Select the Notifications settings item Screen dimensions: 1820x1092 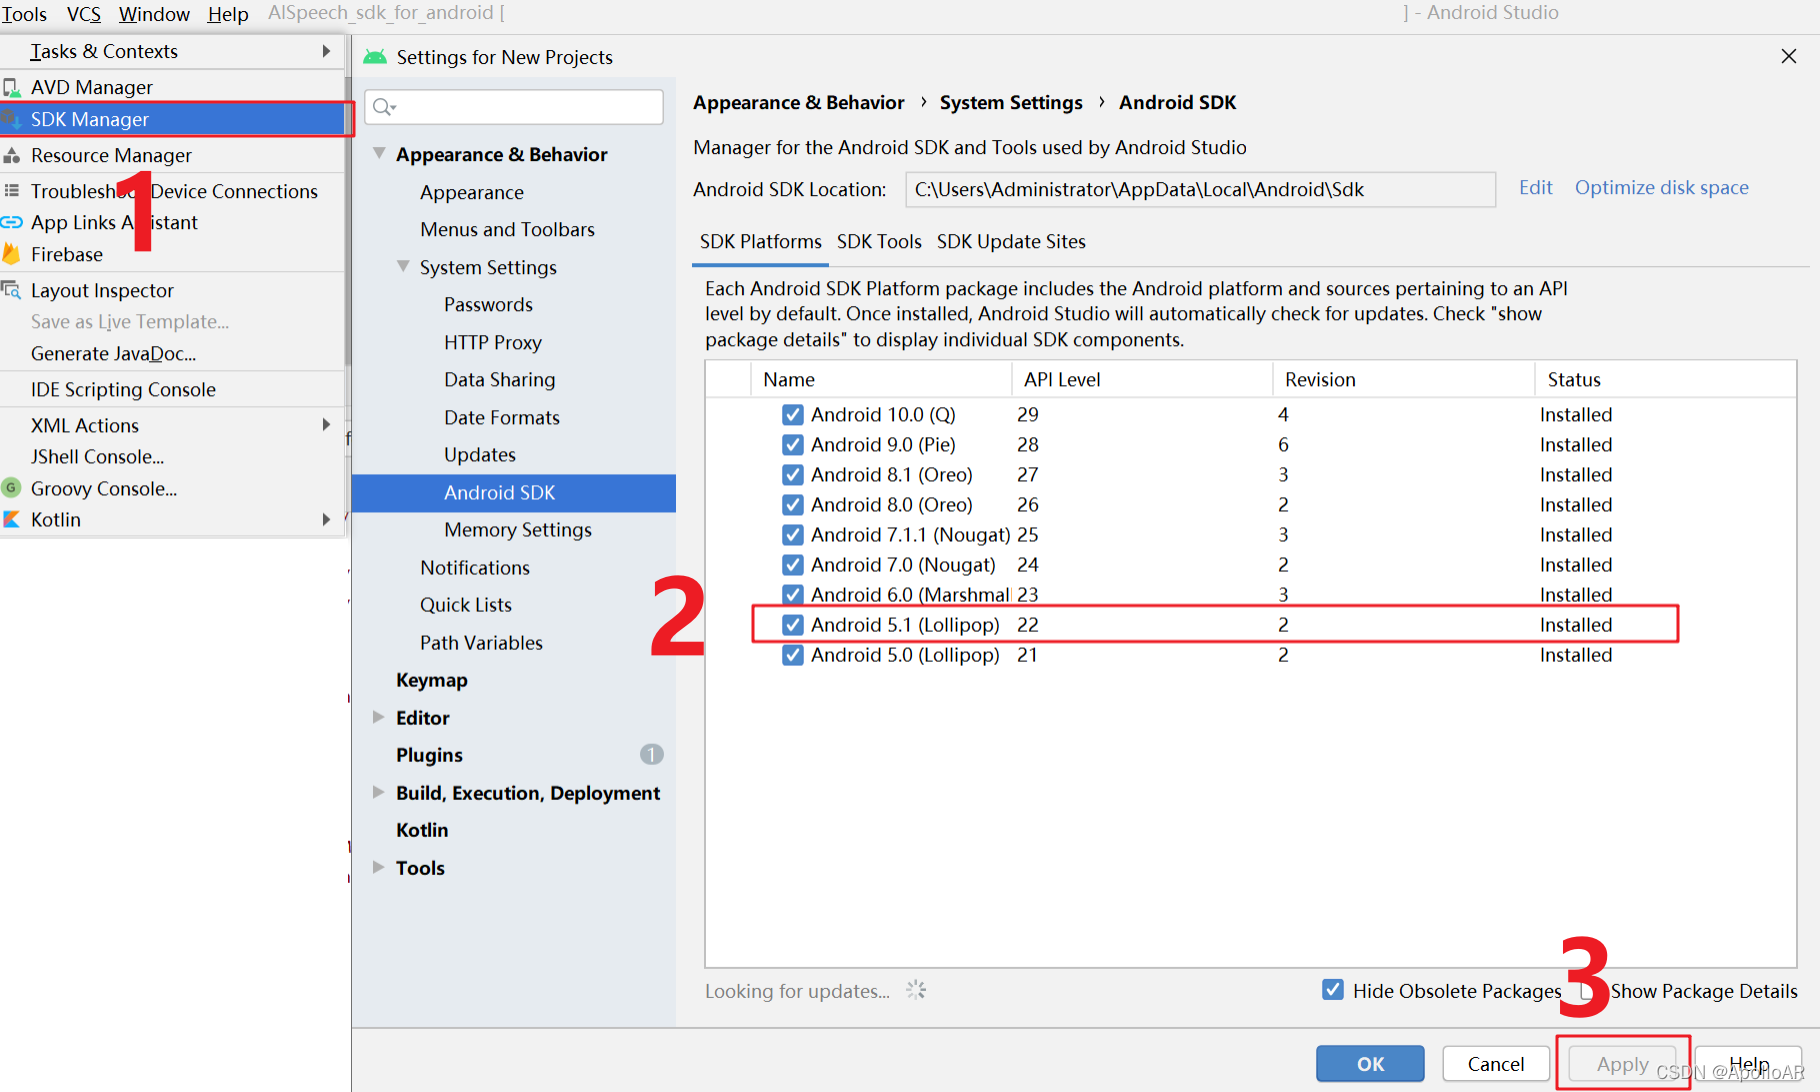[x=475, y=568]
